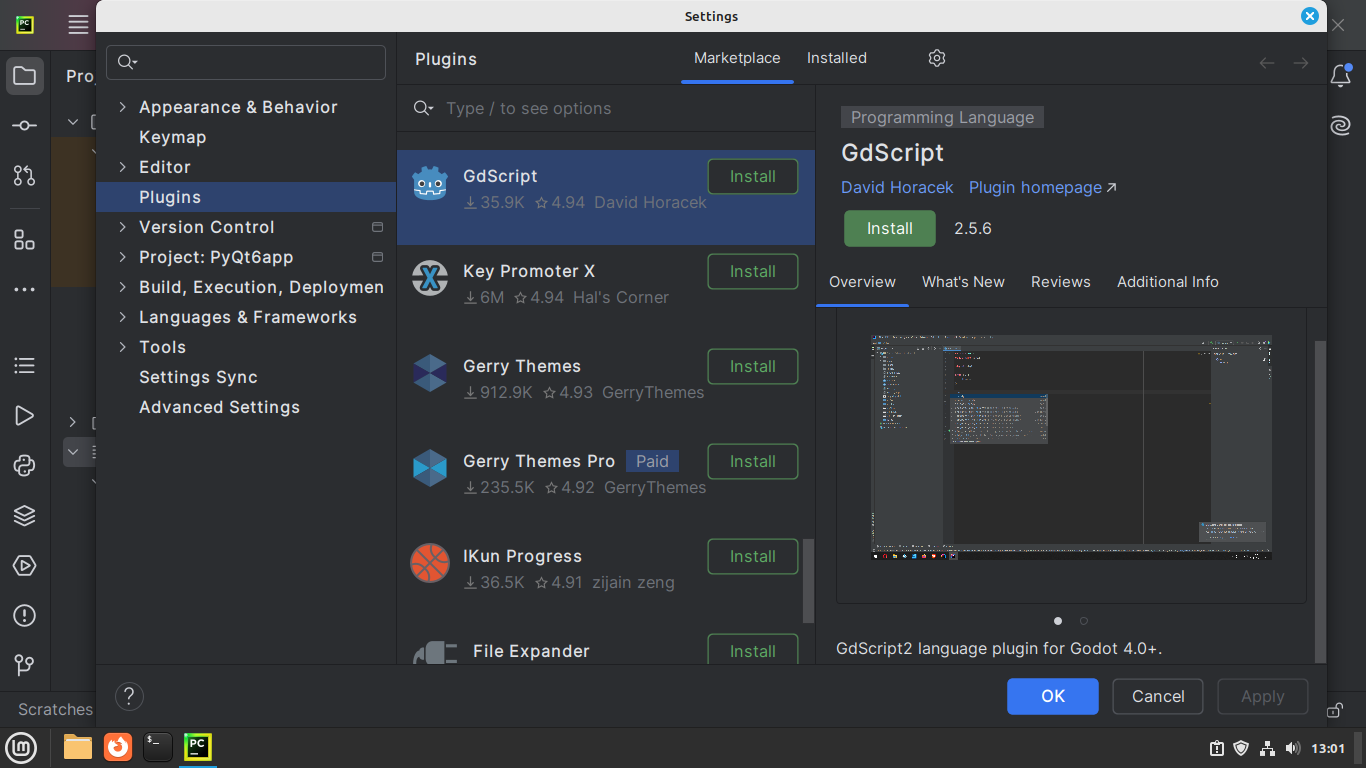Expand Appearance & Behavior settings

click(122, 107)
